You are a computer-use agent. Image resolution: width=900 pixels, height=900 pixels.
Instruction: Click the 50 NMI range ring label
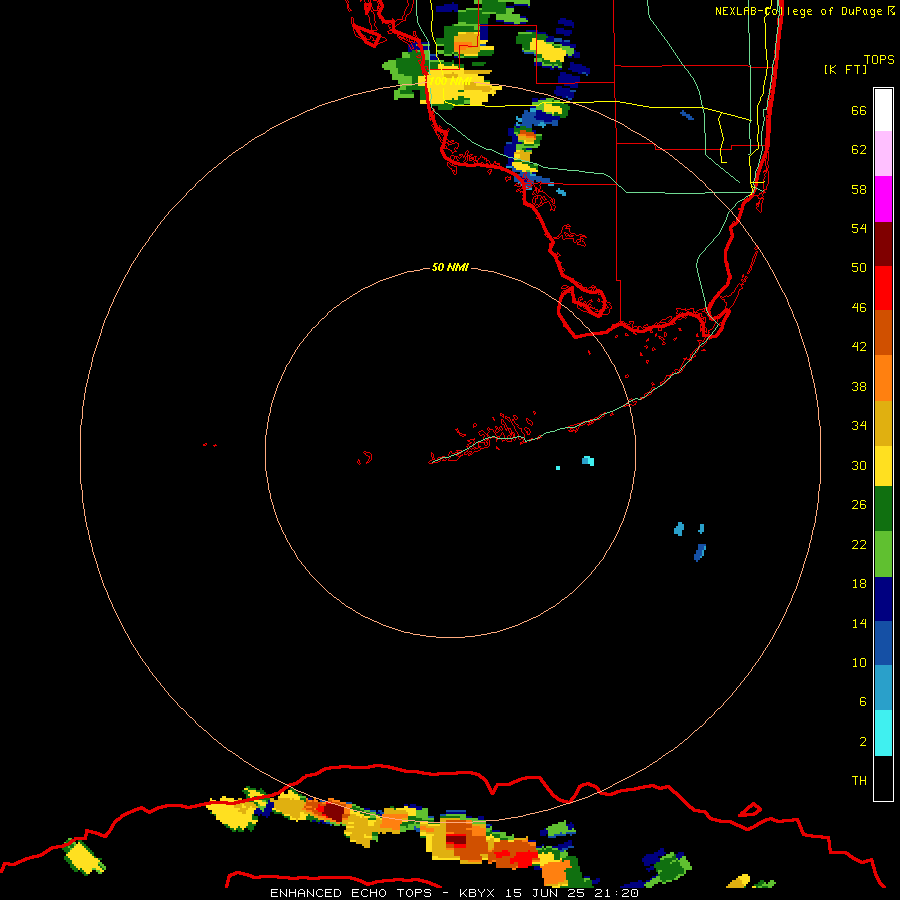click(450, 267)
